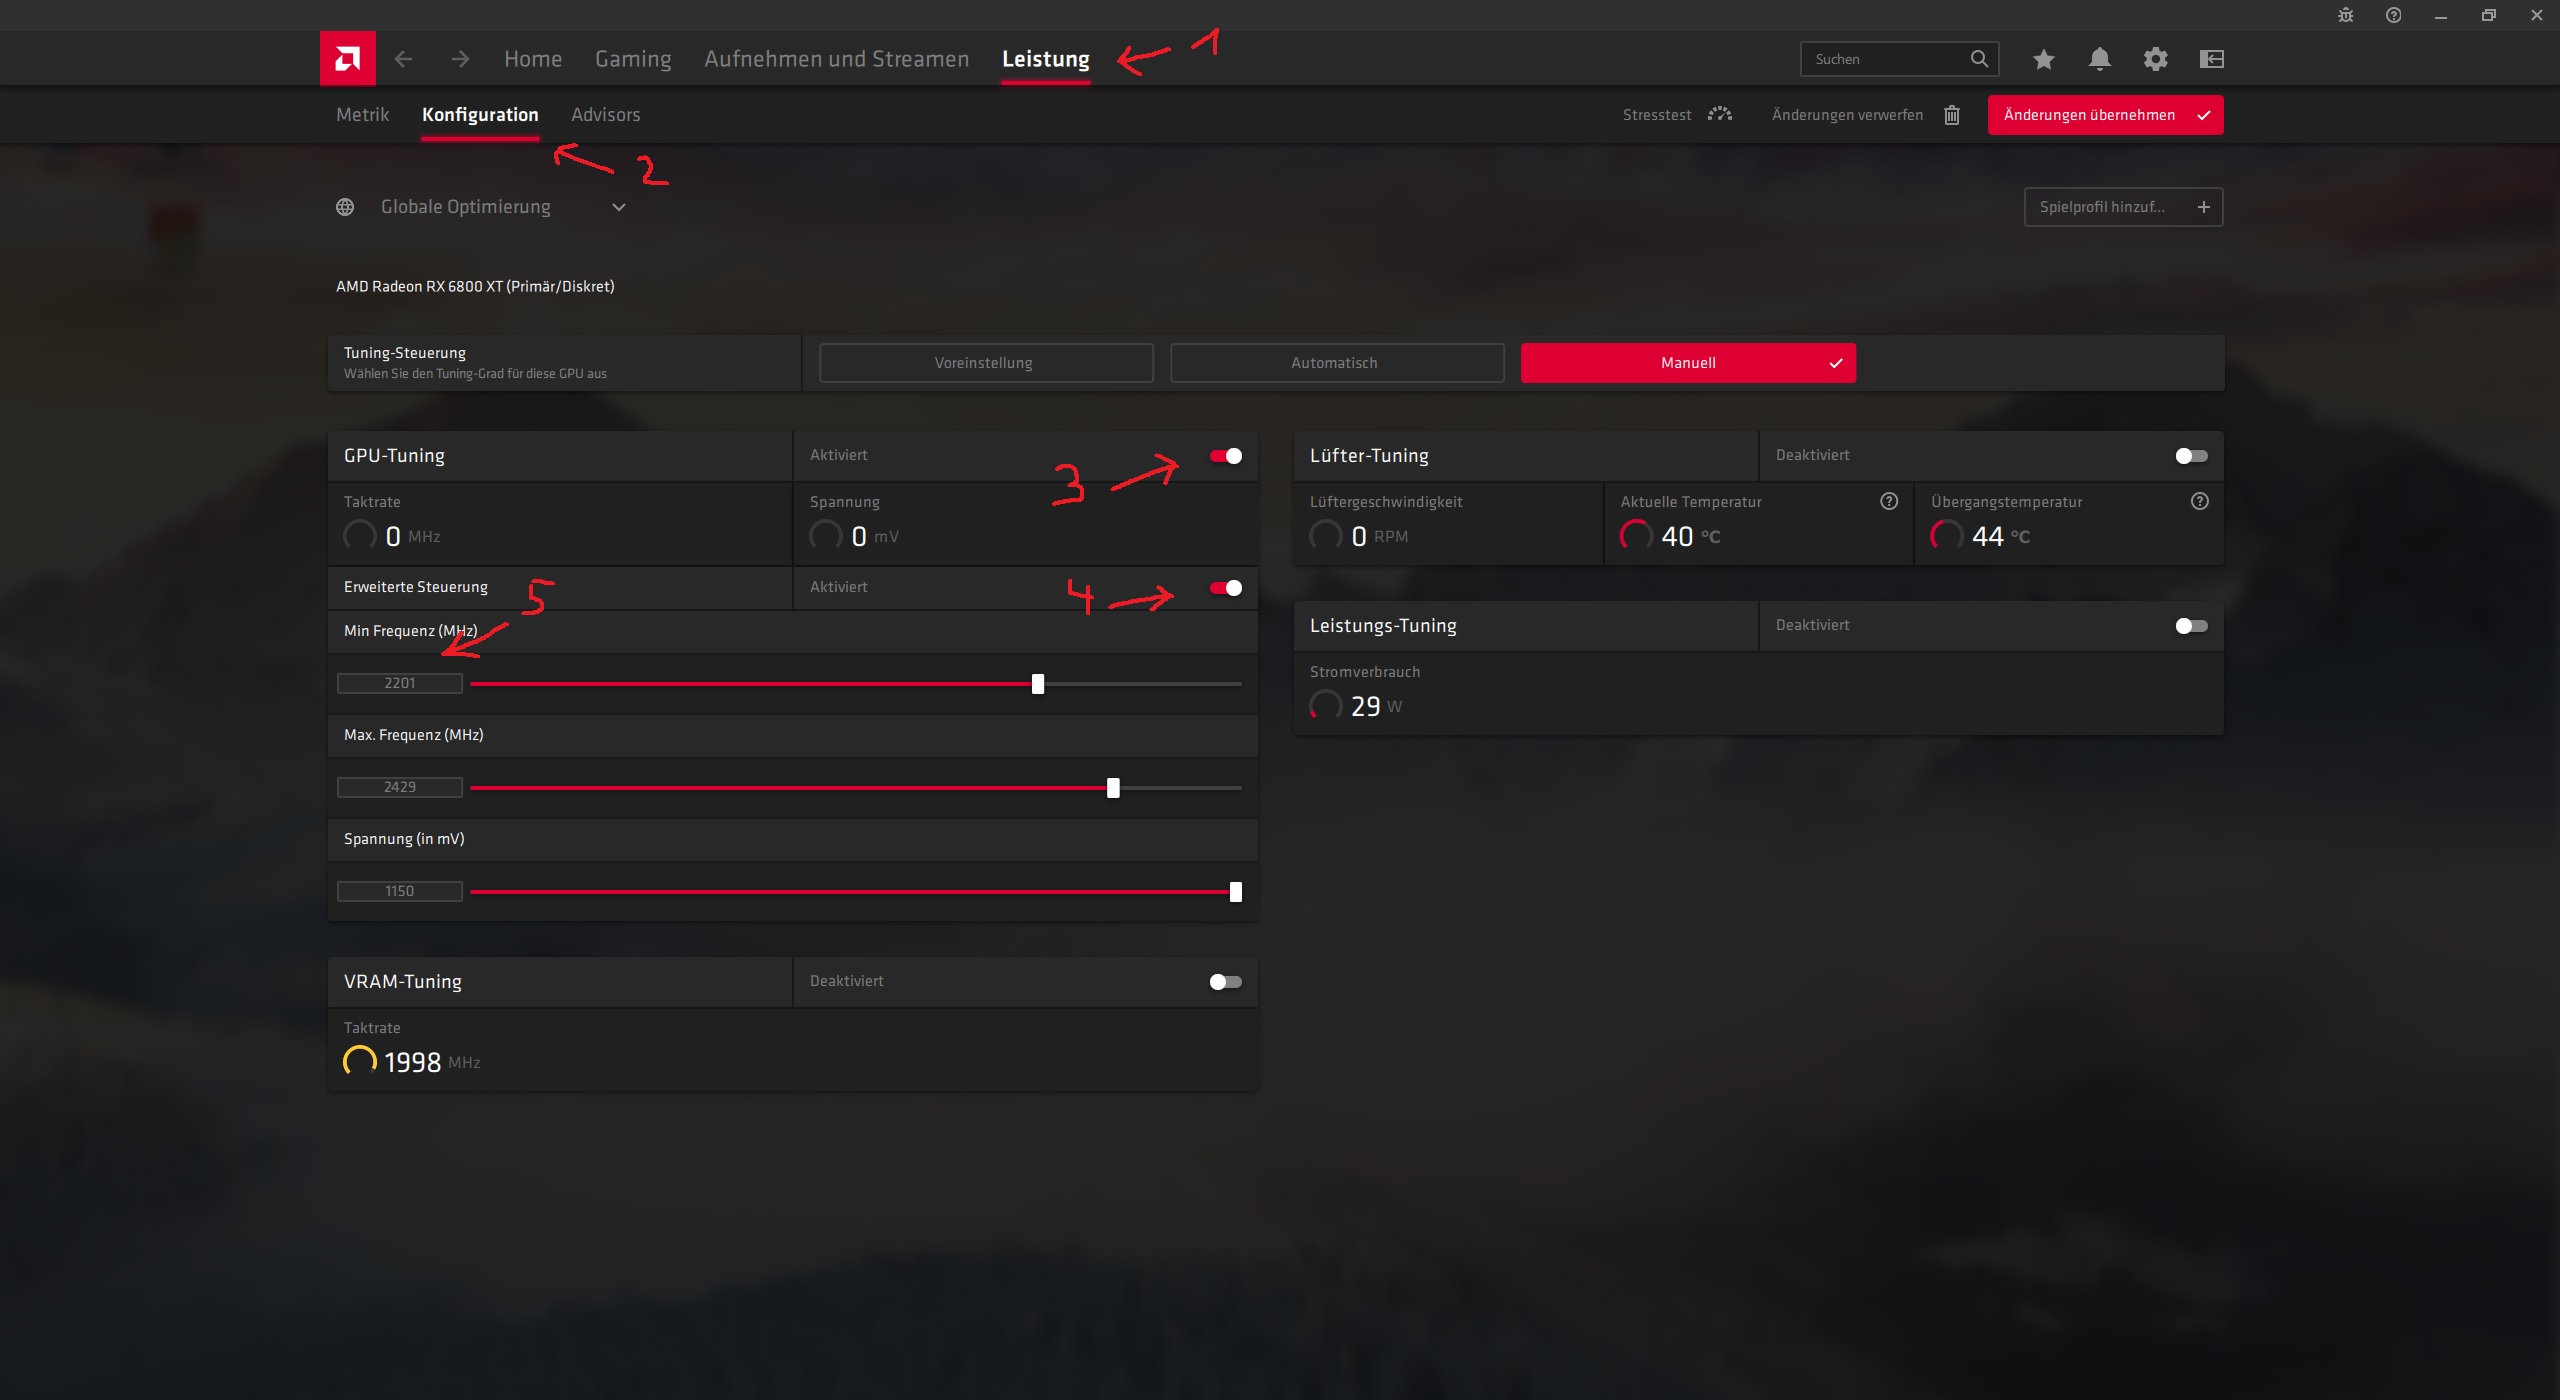2560x1400 pixels.
Task: Open the notifications bell
Action: (2099, 59)
